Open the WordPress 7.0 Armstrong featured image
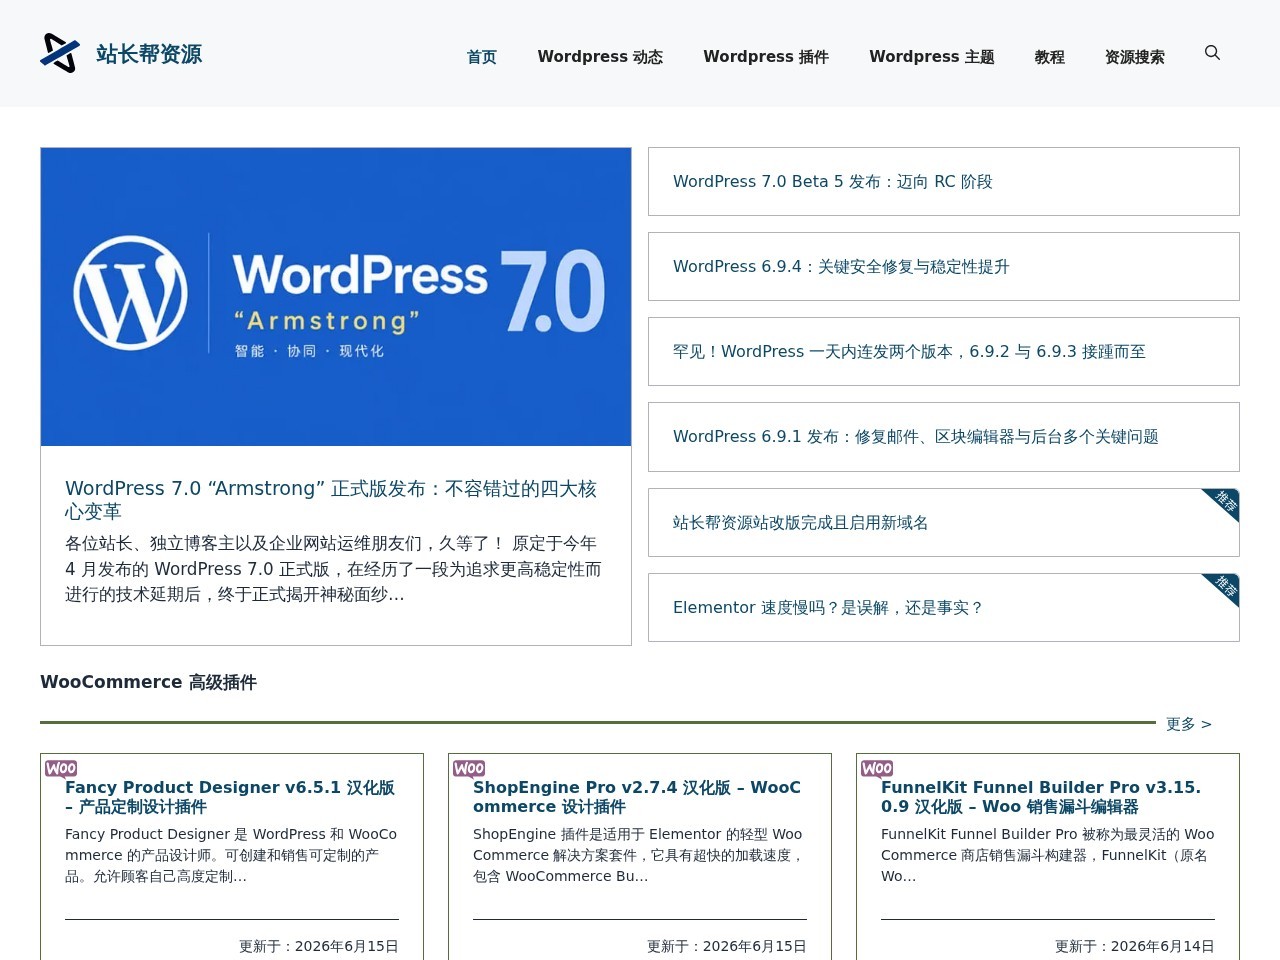1280x960 pixels. [x=336, y=297]
